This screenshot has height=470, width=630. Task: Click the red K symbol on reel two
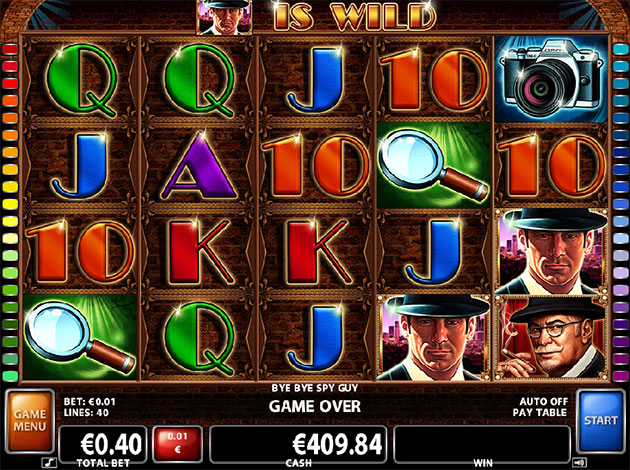click(200, 252)
